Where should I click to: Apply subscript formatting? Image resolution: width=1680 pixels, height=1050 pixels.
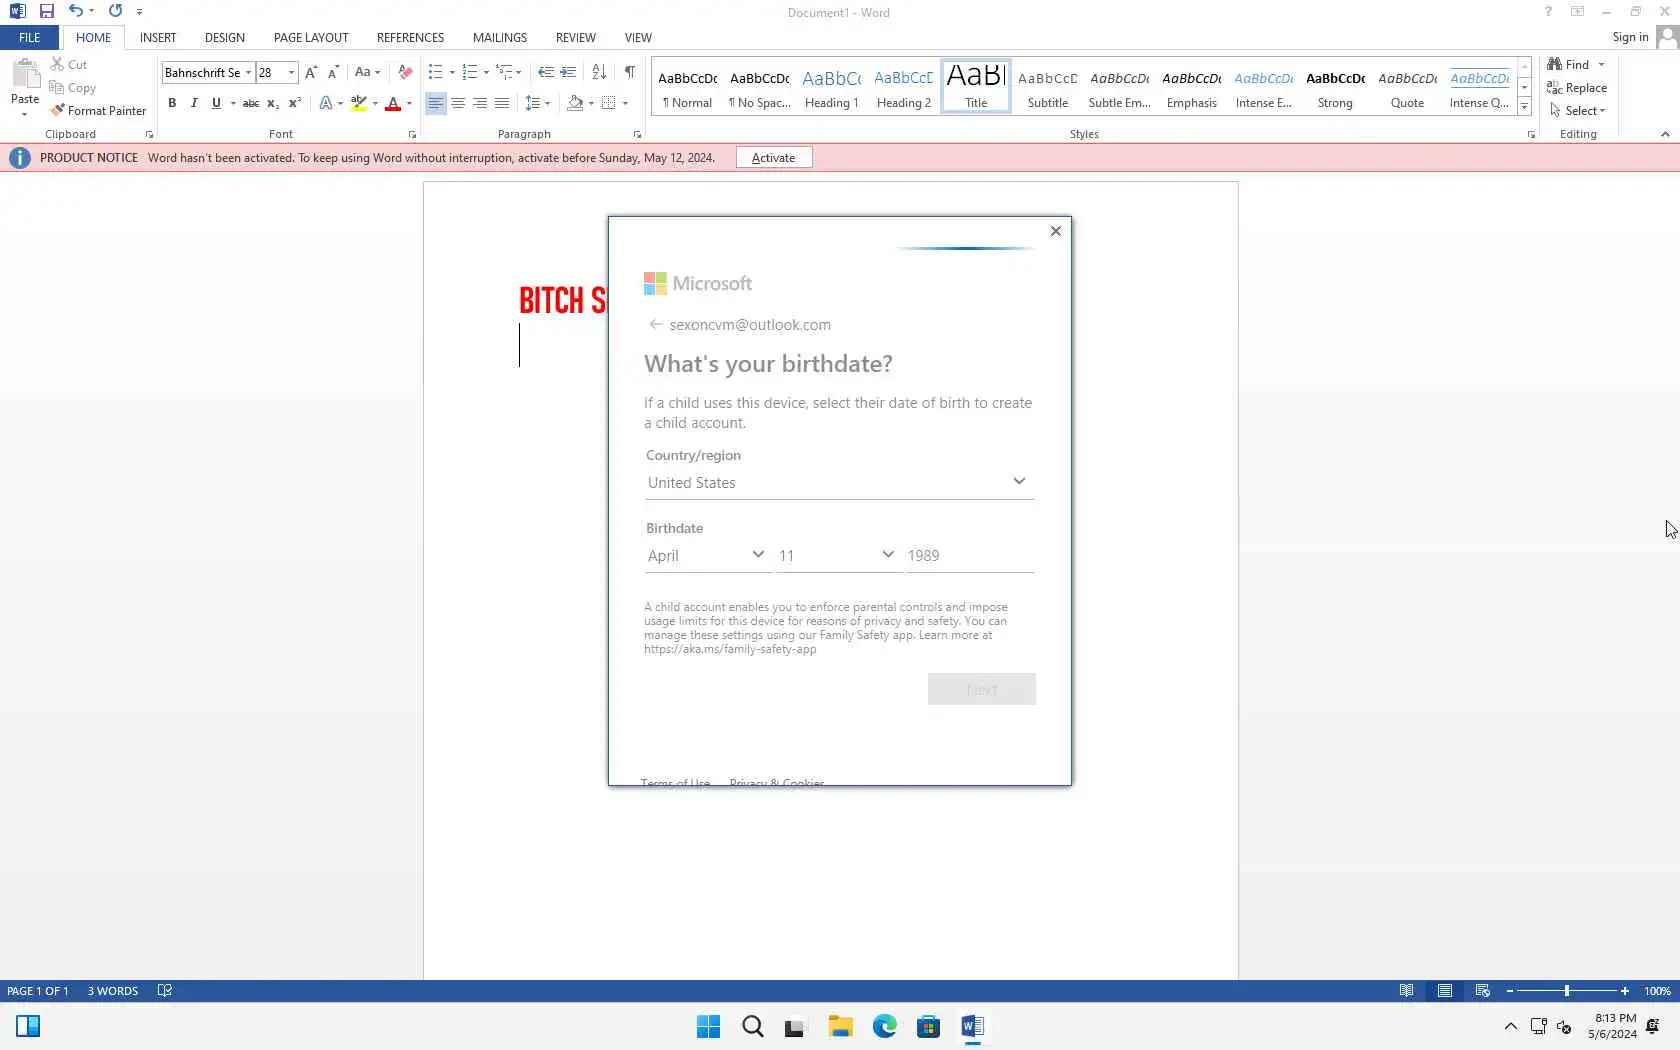point(272,103)
